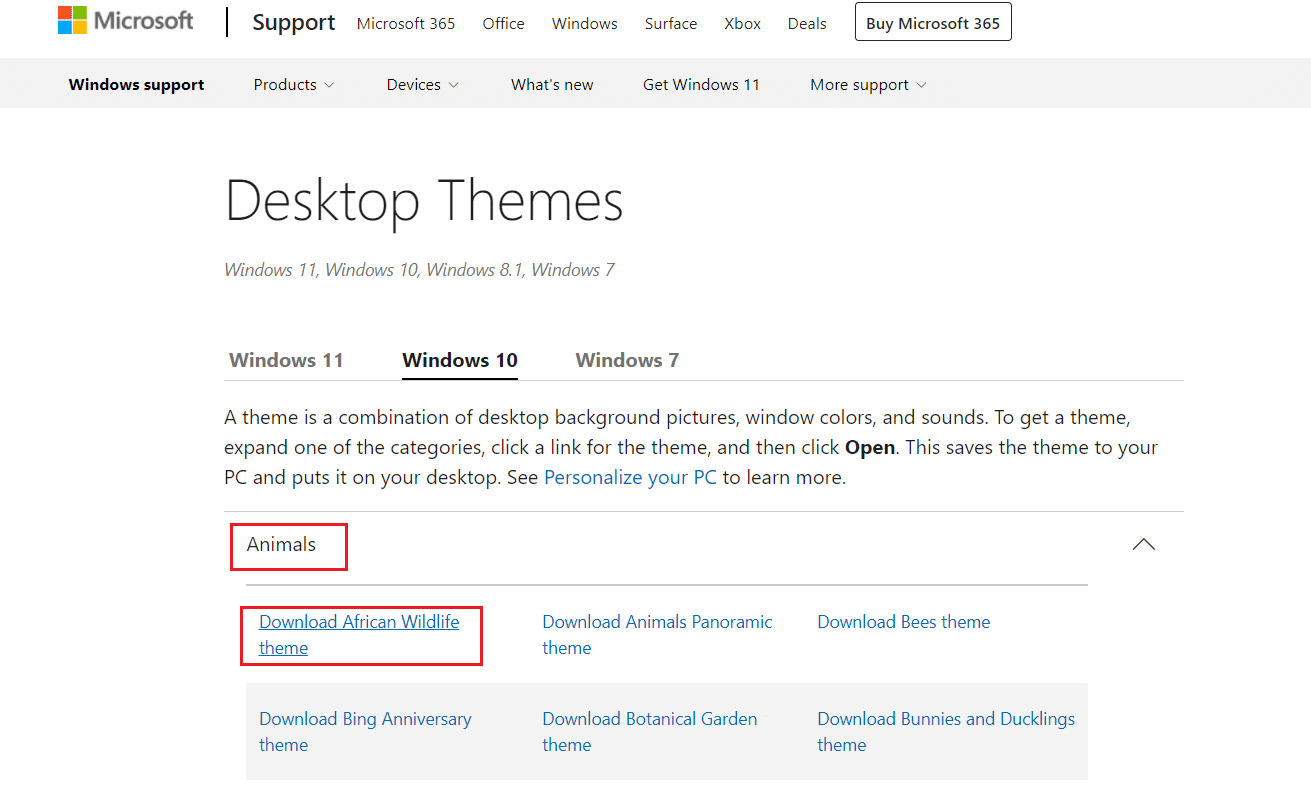Open the More support dropdown

point(866,84)
